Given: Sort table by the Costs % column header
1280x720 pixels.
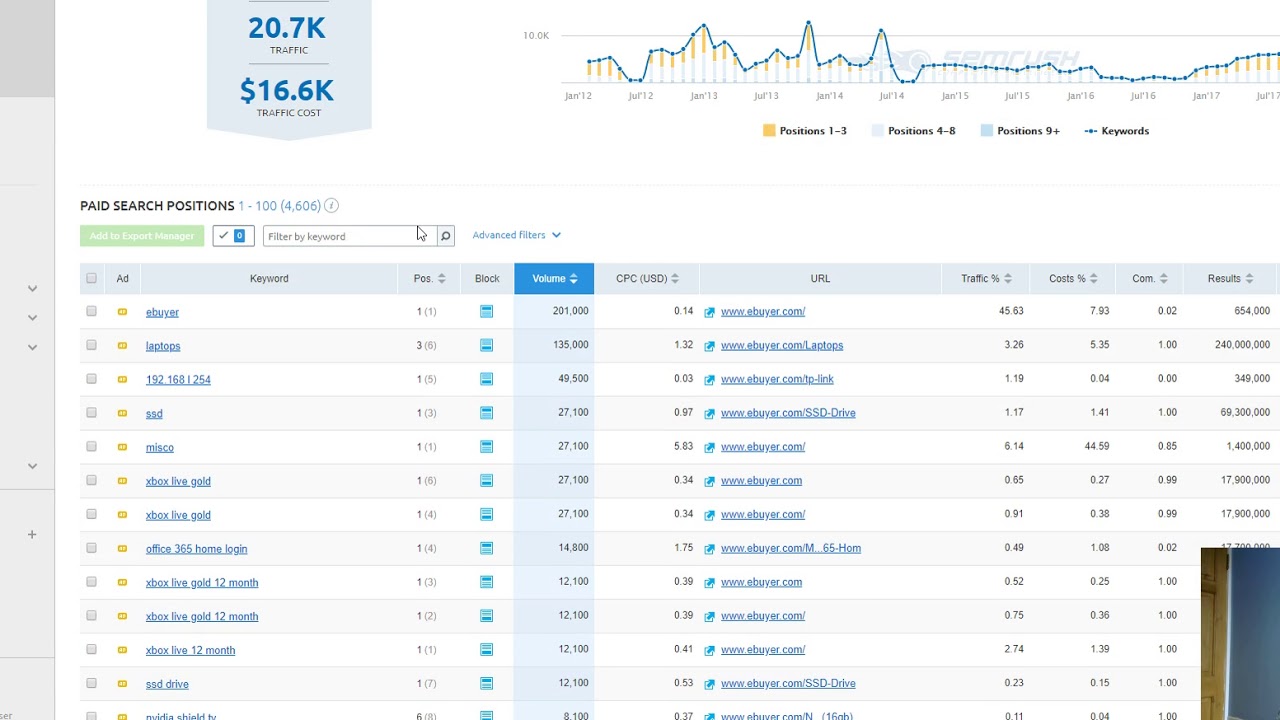Looking at the screenshot, I should point(1073,279).
